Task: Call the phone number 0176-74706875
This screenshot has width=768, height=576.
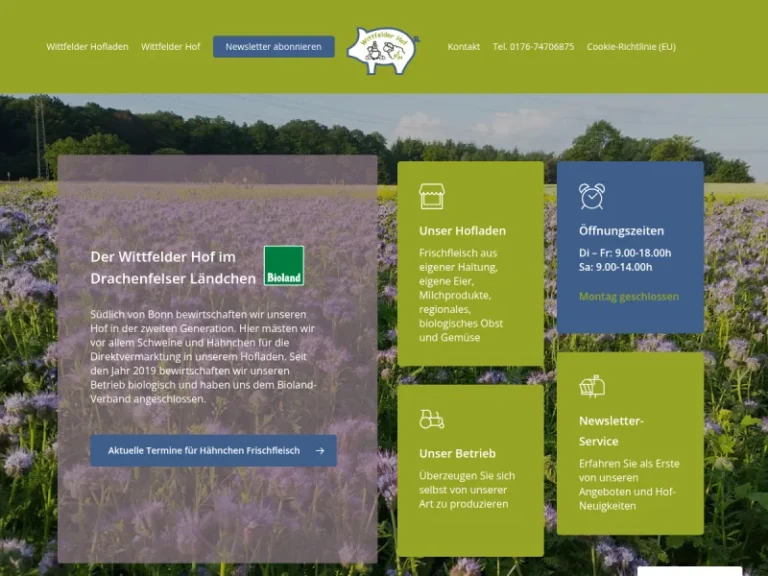Action: coord(533,47)
